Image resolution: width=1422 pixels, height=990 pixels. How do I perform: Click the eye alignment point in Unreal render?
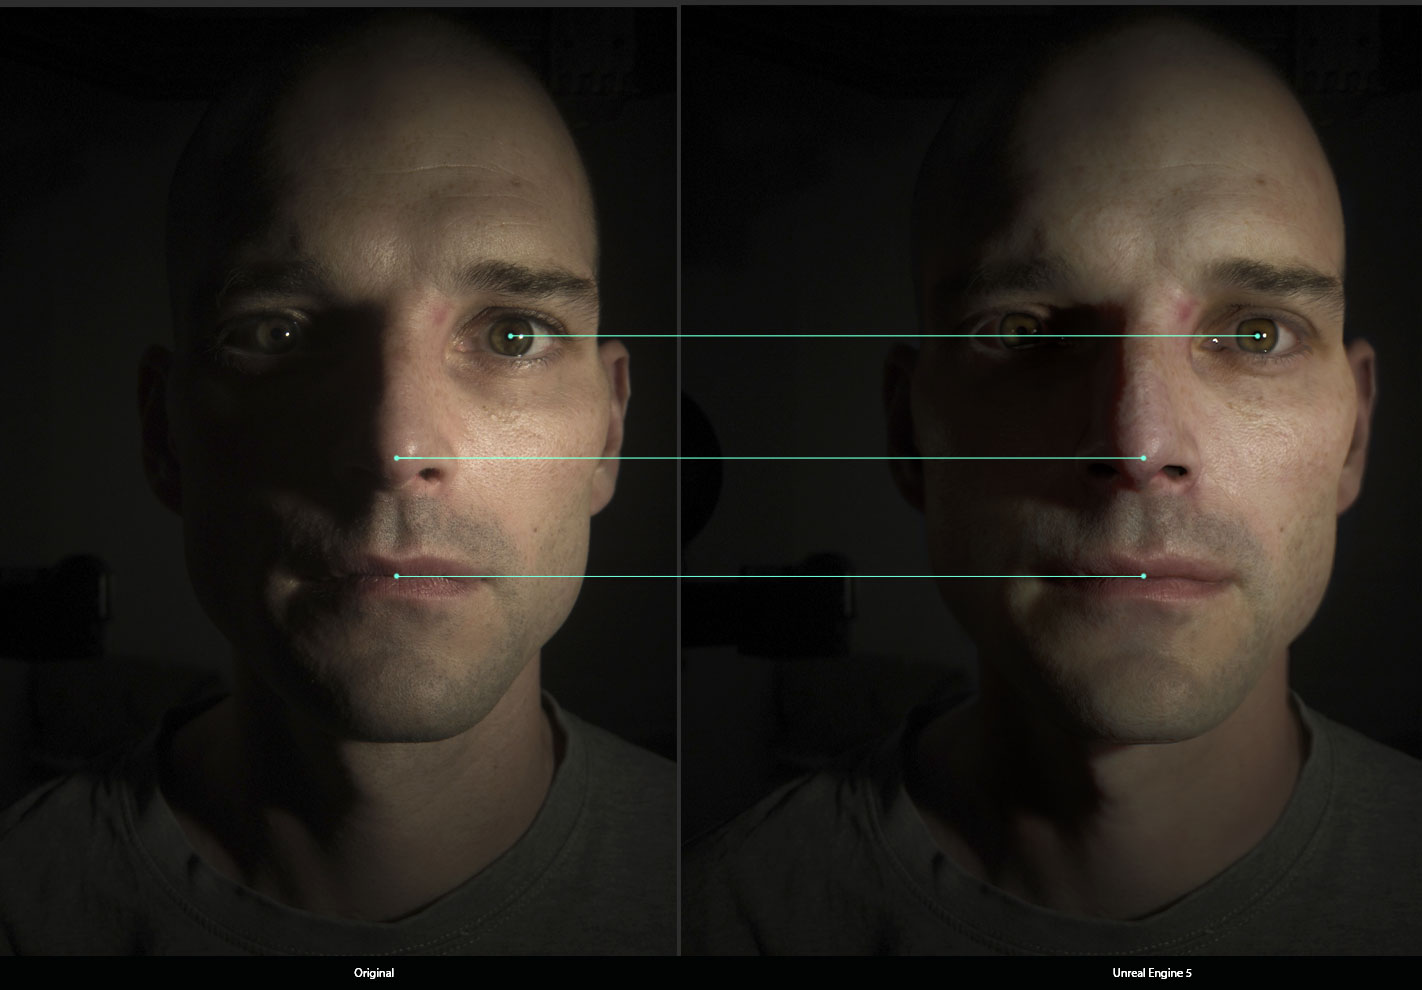[1258, 336]
